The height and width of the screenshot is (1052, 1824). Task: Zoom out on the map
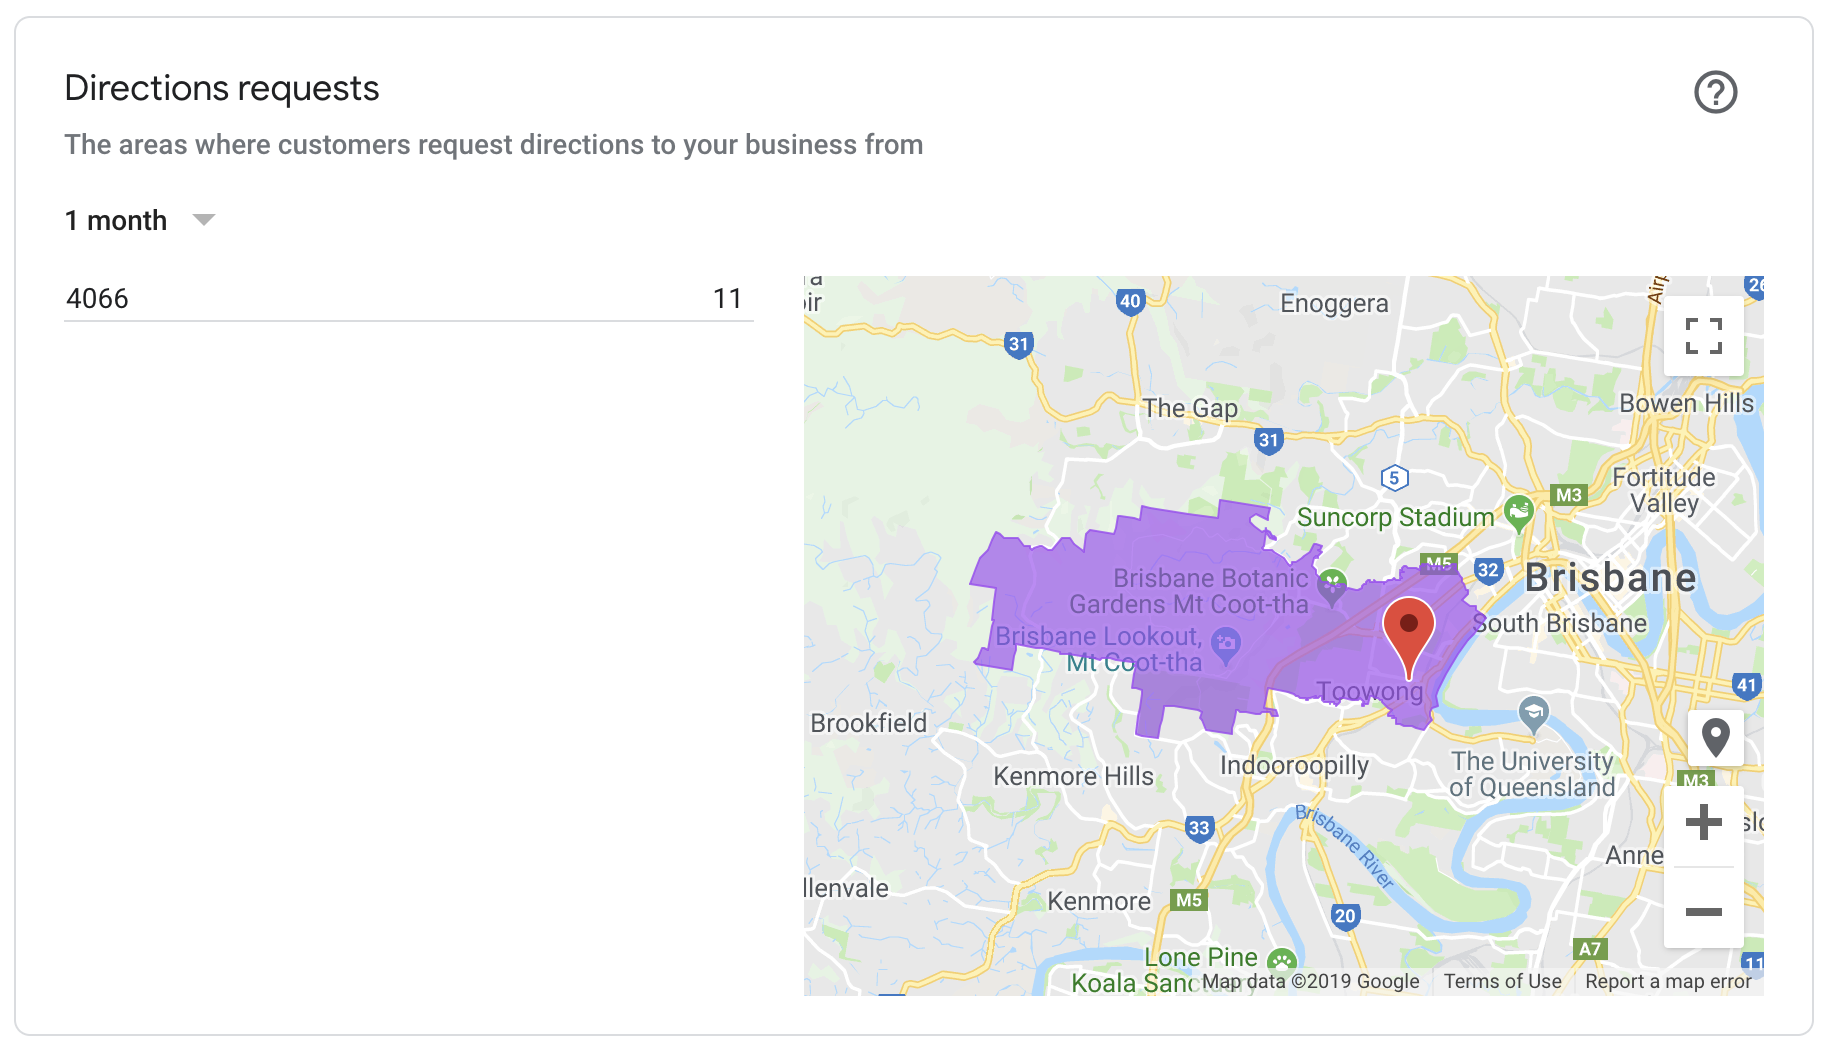click(1703, 911)
